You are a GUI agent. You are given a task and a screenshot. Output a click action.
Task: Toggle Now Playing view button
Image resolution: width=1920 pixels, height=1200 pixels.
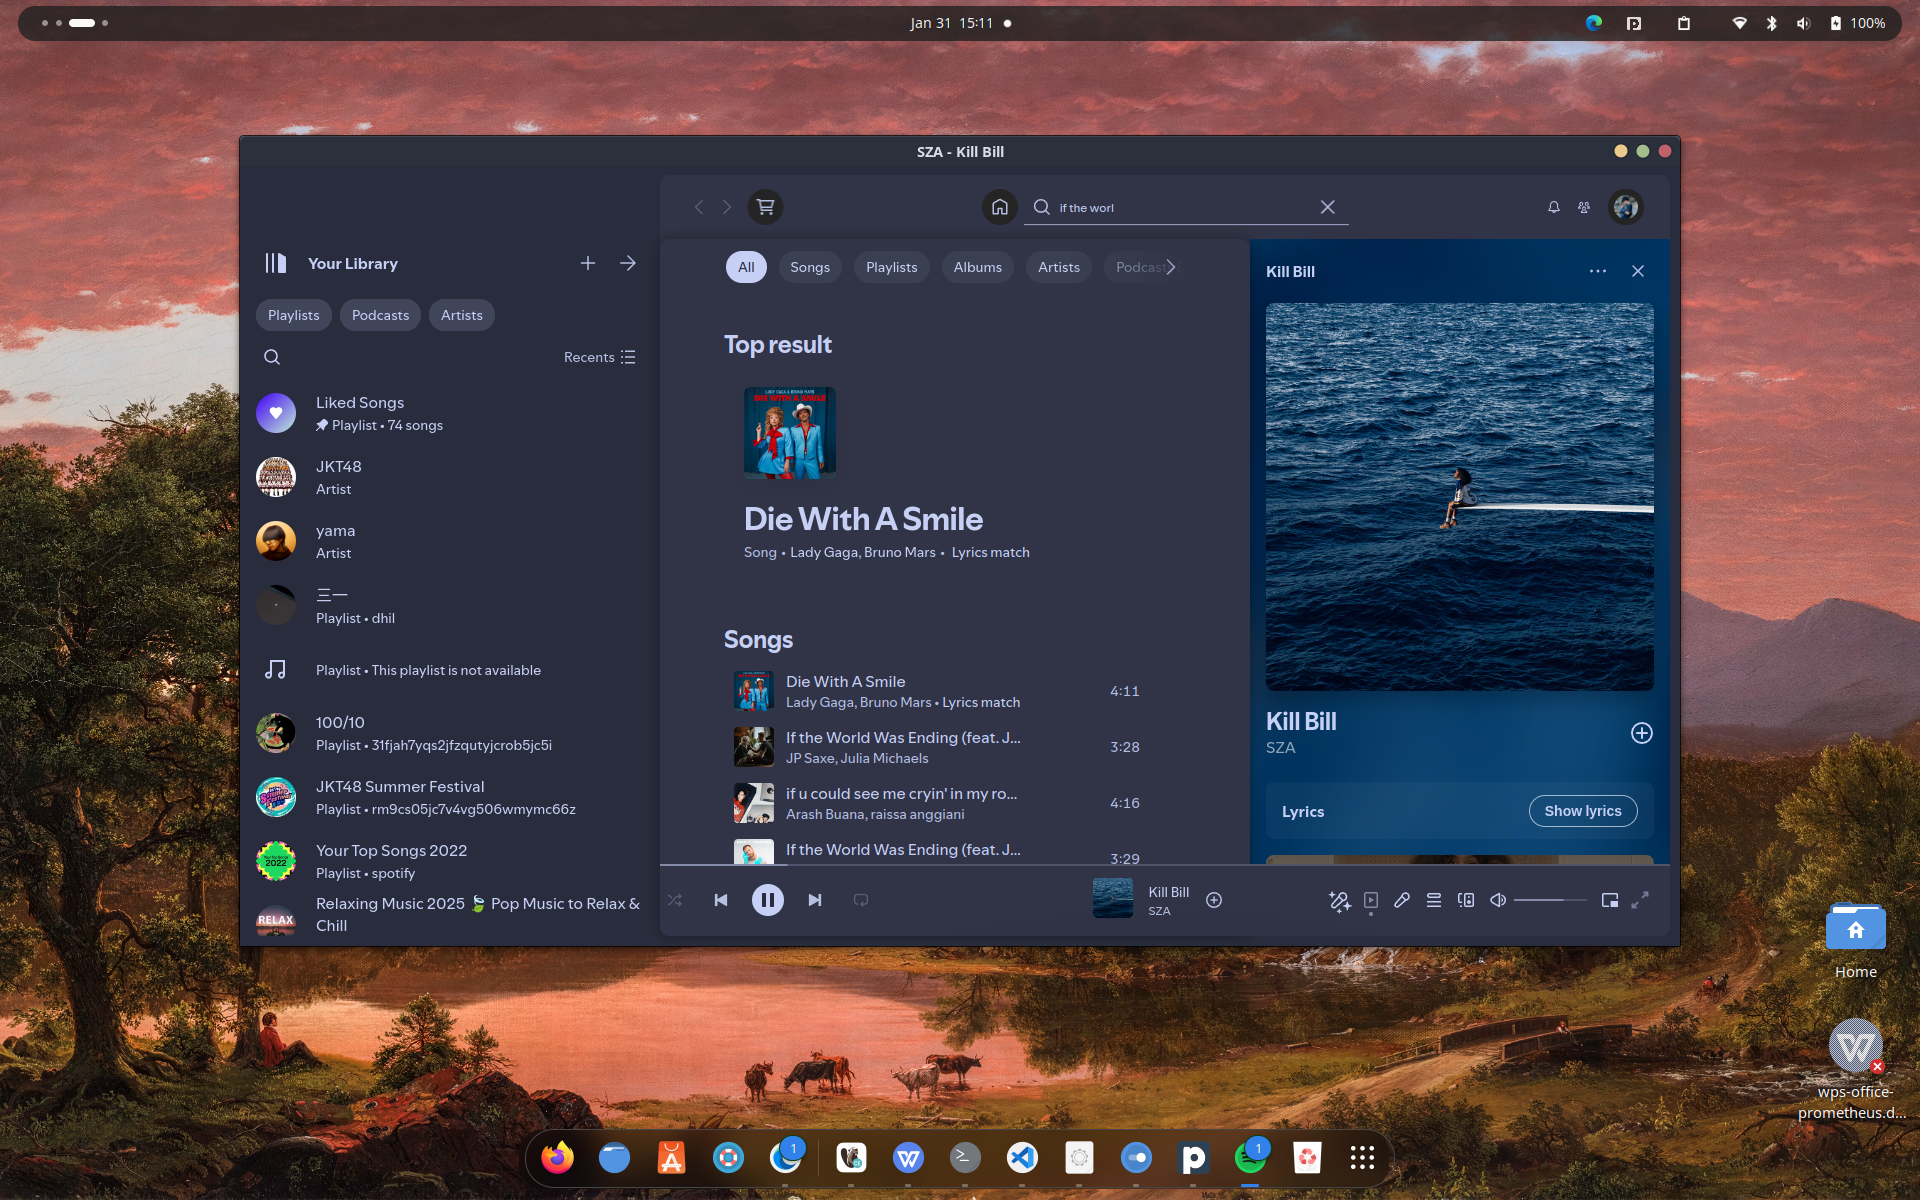coord(1371,900)
